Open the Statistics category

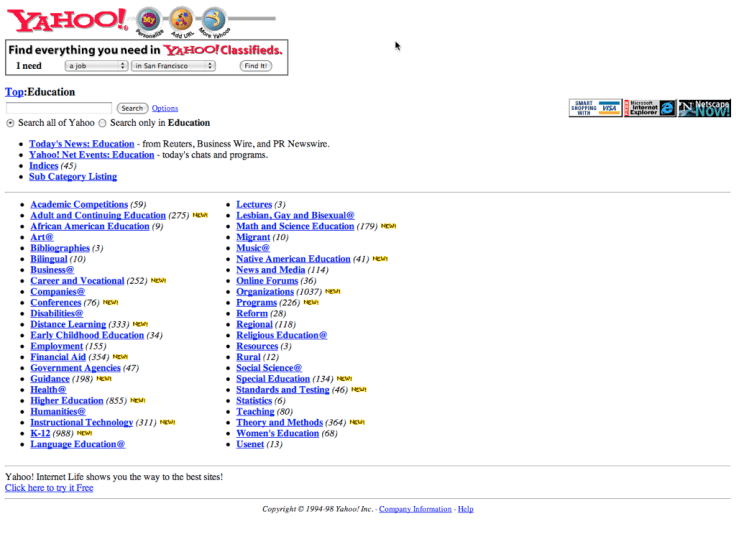254,400
